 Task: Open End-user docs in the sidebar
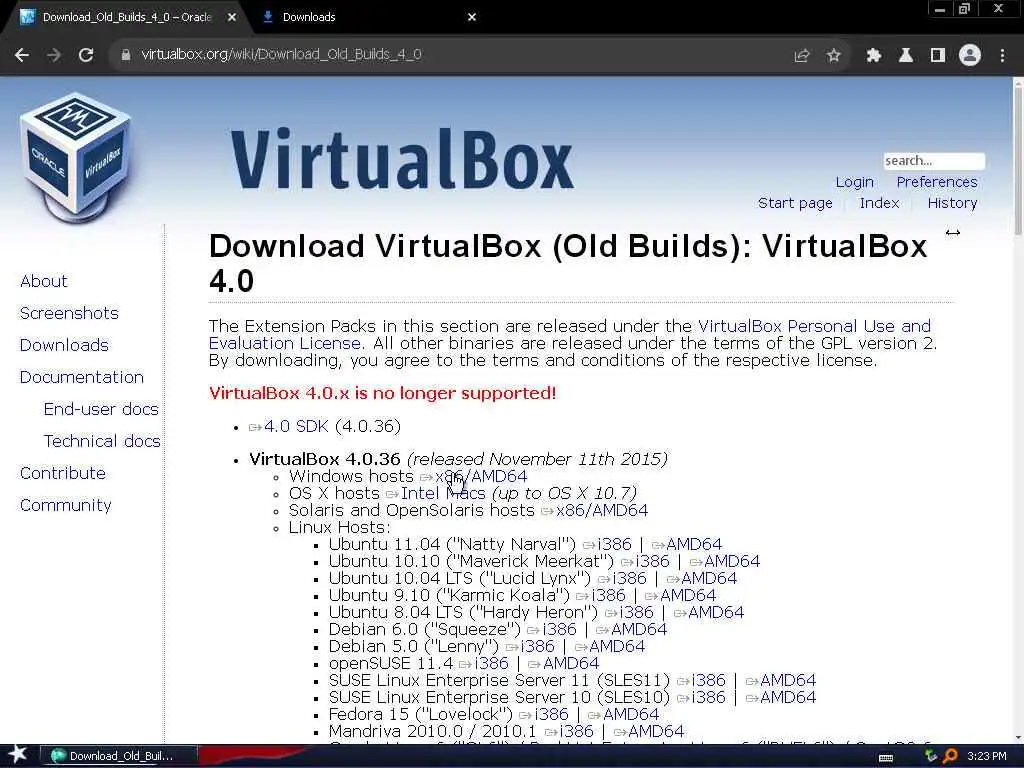tap(101, 409)
